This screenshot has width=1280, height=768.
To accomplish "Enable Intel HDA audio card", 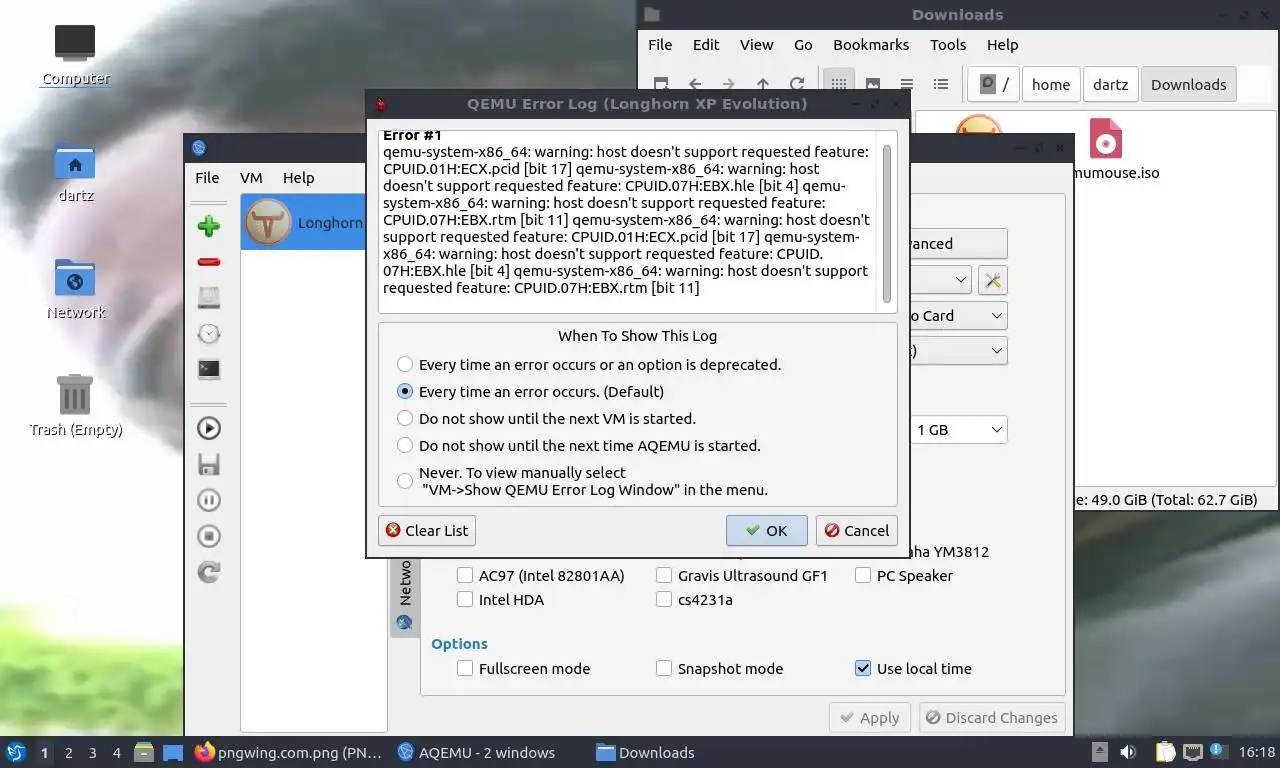I will tap(501, 600).
